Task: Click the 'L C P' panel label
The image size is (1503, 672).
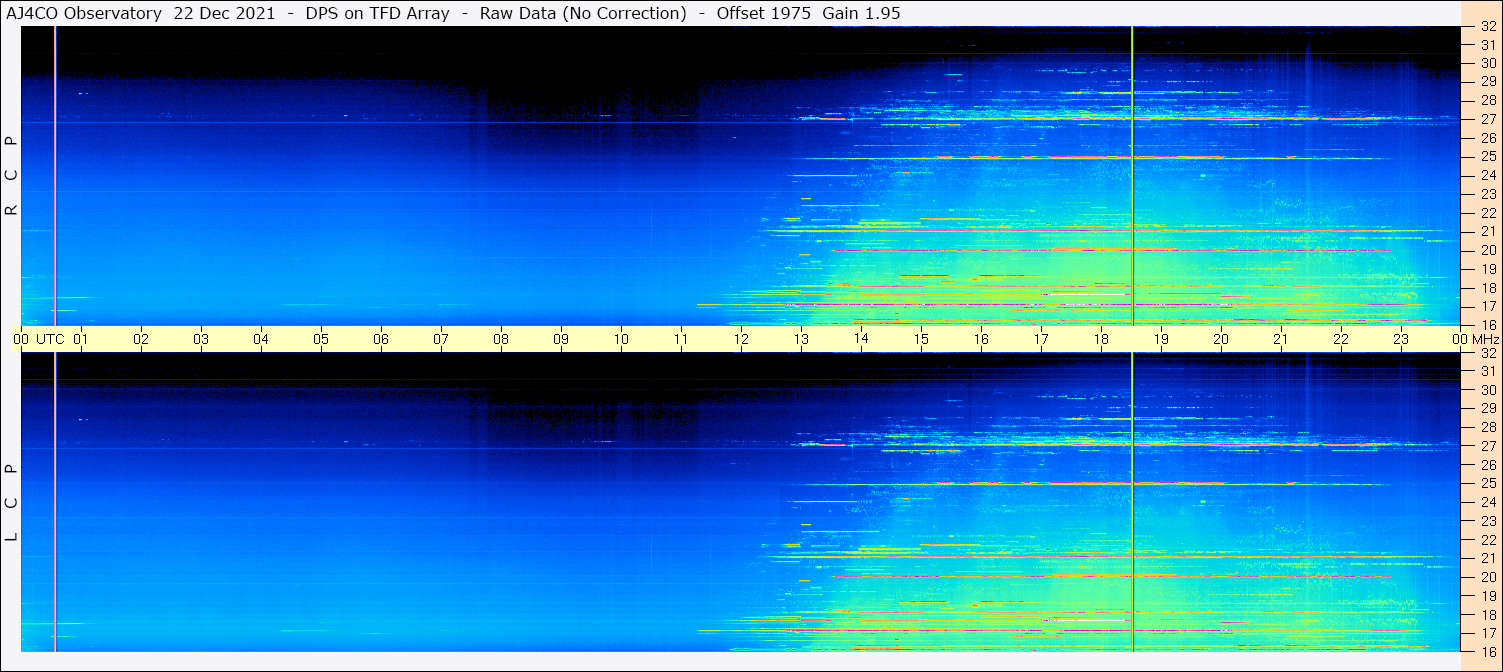Action: [x=12, y=503]
